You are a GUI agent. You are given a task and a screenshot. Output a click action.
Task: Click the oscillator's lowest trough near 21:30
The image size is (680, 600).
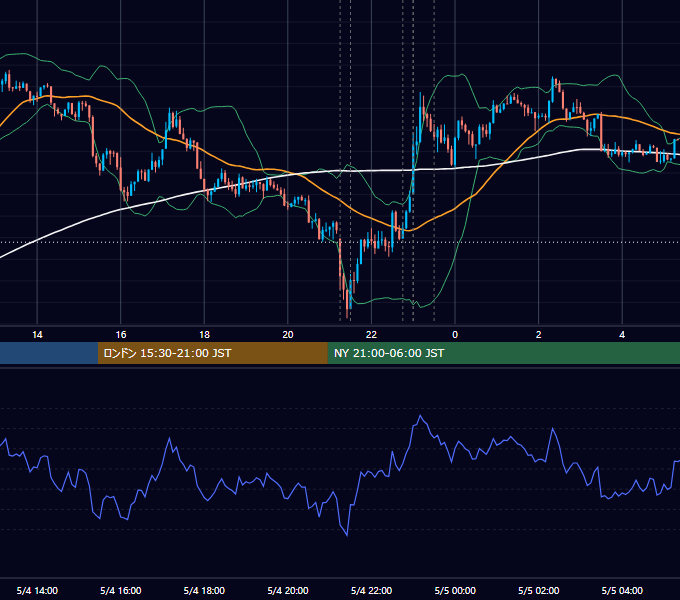coord(347,535)
